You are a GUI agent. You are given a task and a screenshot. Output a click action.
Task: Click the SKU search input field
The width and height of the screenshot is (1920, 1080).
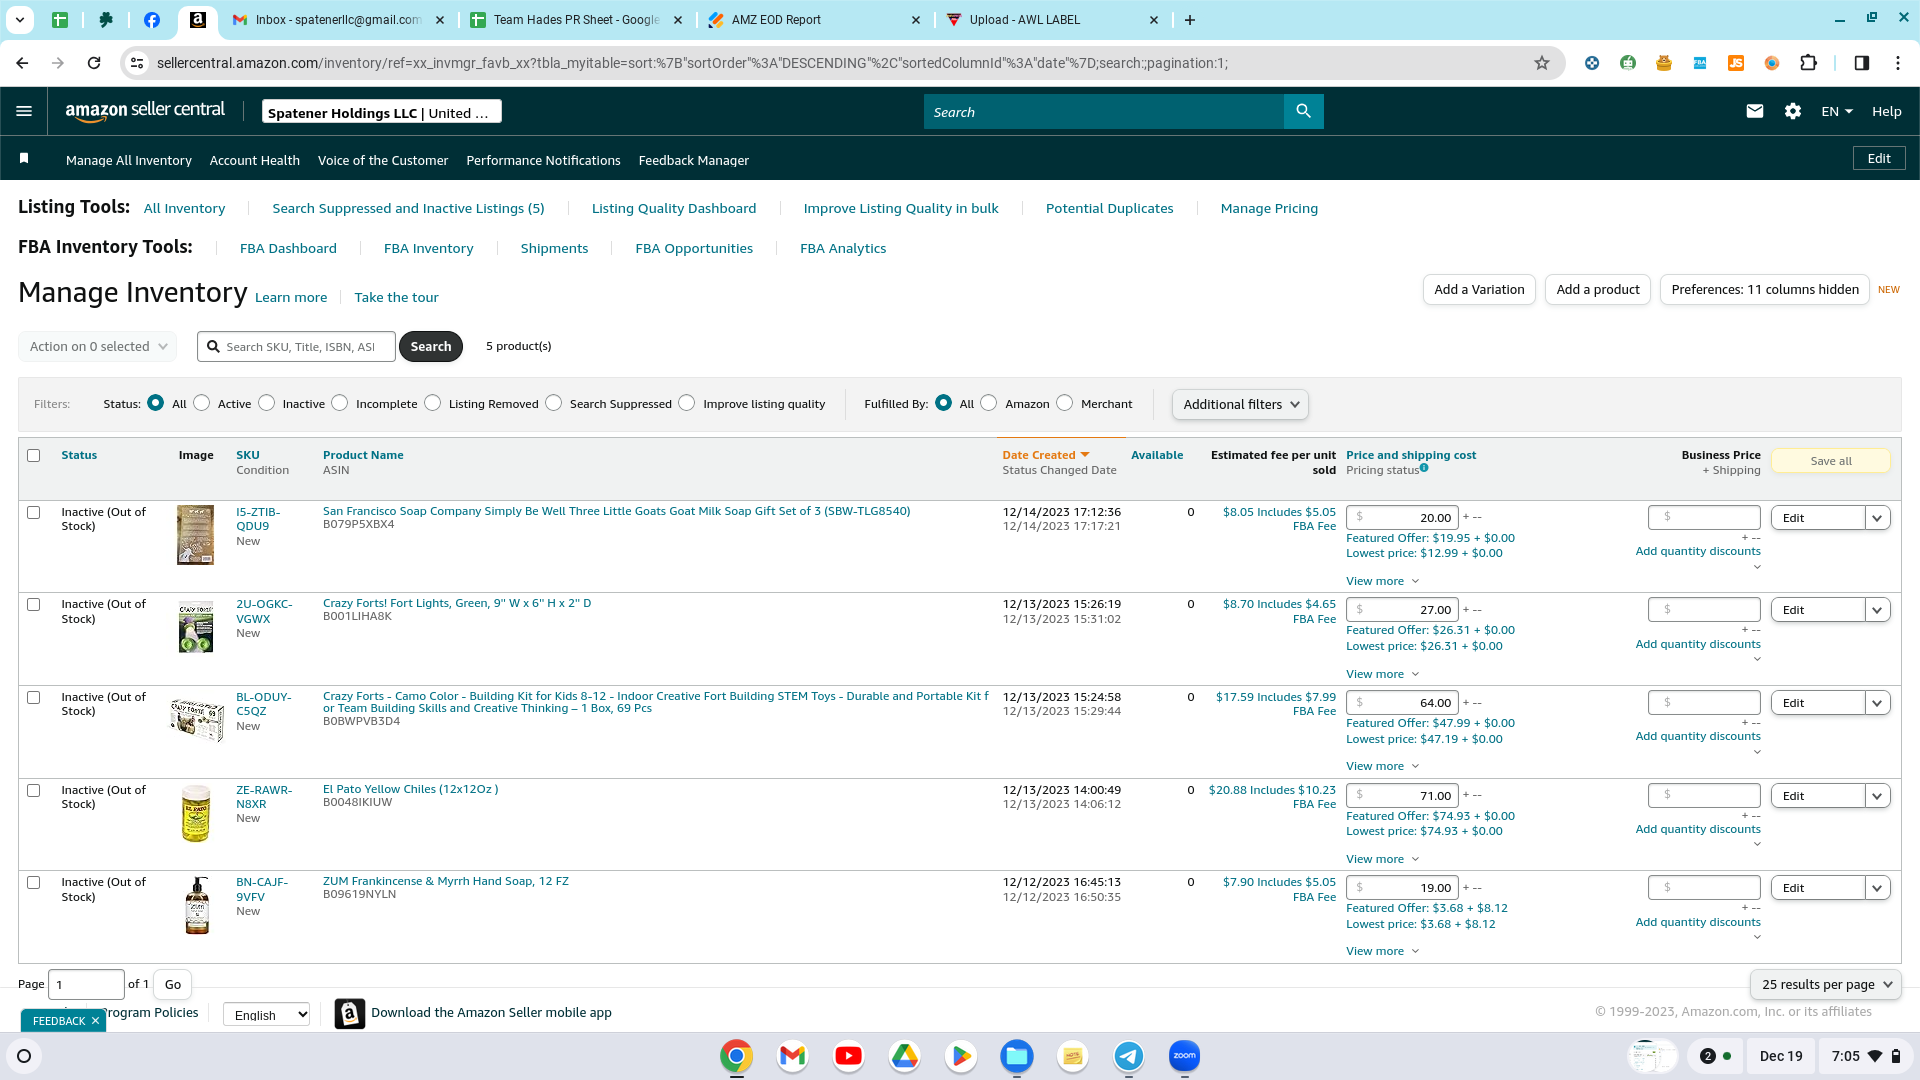(296, 346)
